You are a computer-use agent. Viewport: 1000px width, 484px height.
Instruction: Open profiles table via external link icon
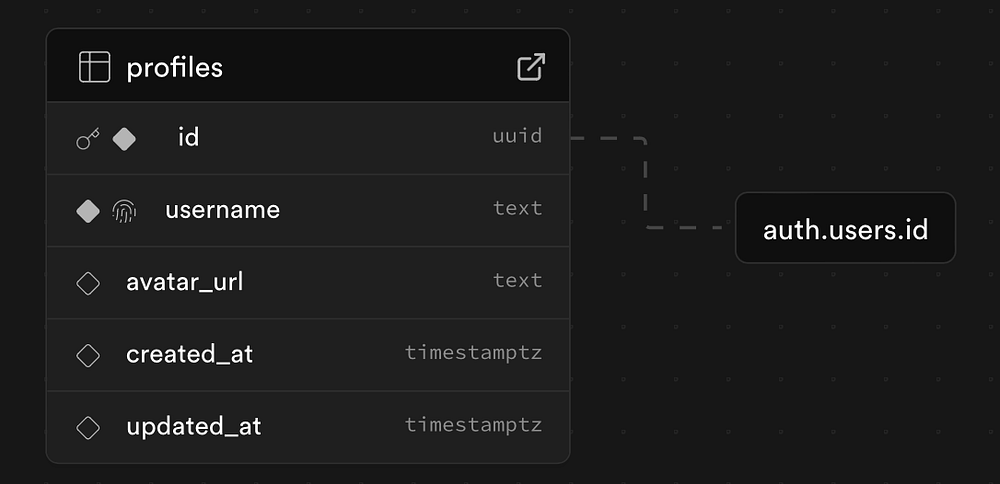530,67
